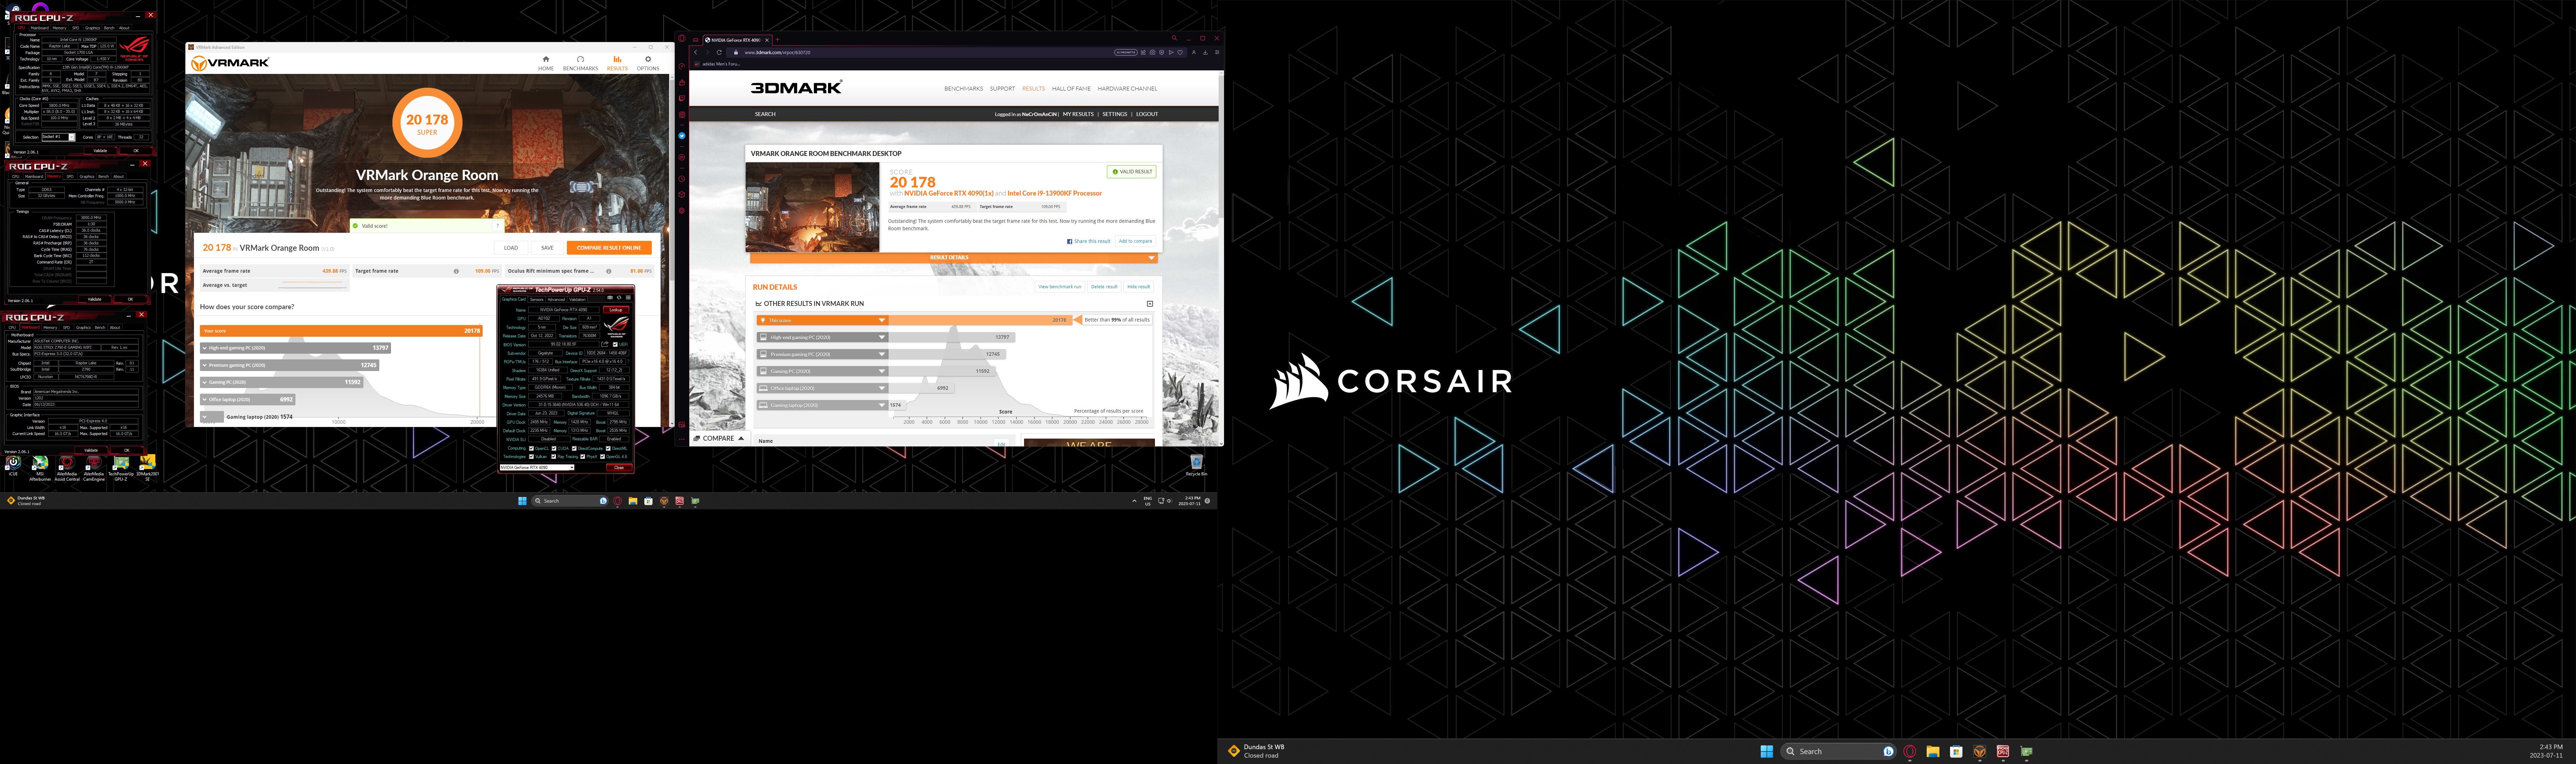2576x764 pixels.
Task: Click Load button in VRMark
Action: point(511,248)
